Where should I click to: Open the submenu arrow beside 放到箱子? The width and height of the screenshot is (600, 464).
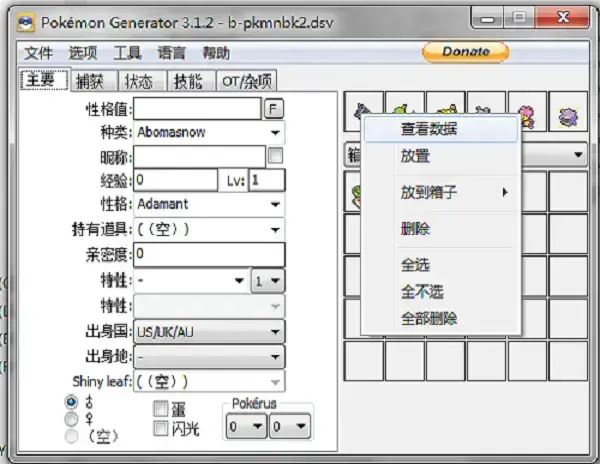505,192
